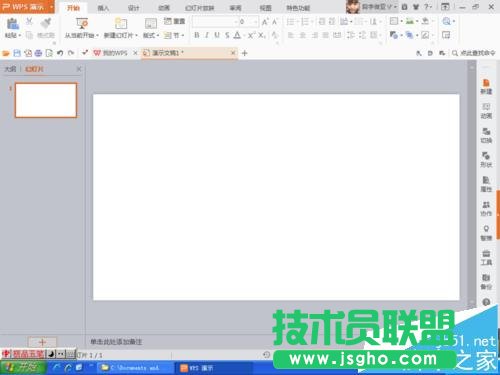Open the Slide Show ribbon tab

[200, 8]
